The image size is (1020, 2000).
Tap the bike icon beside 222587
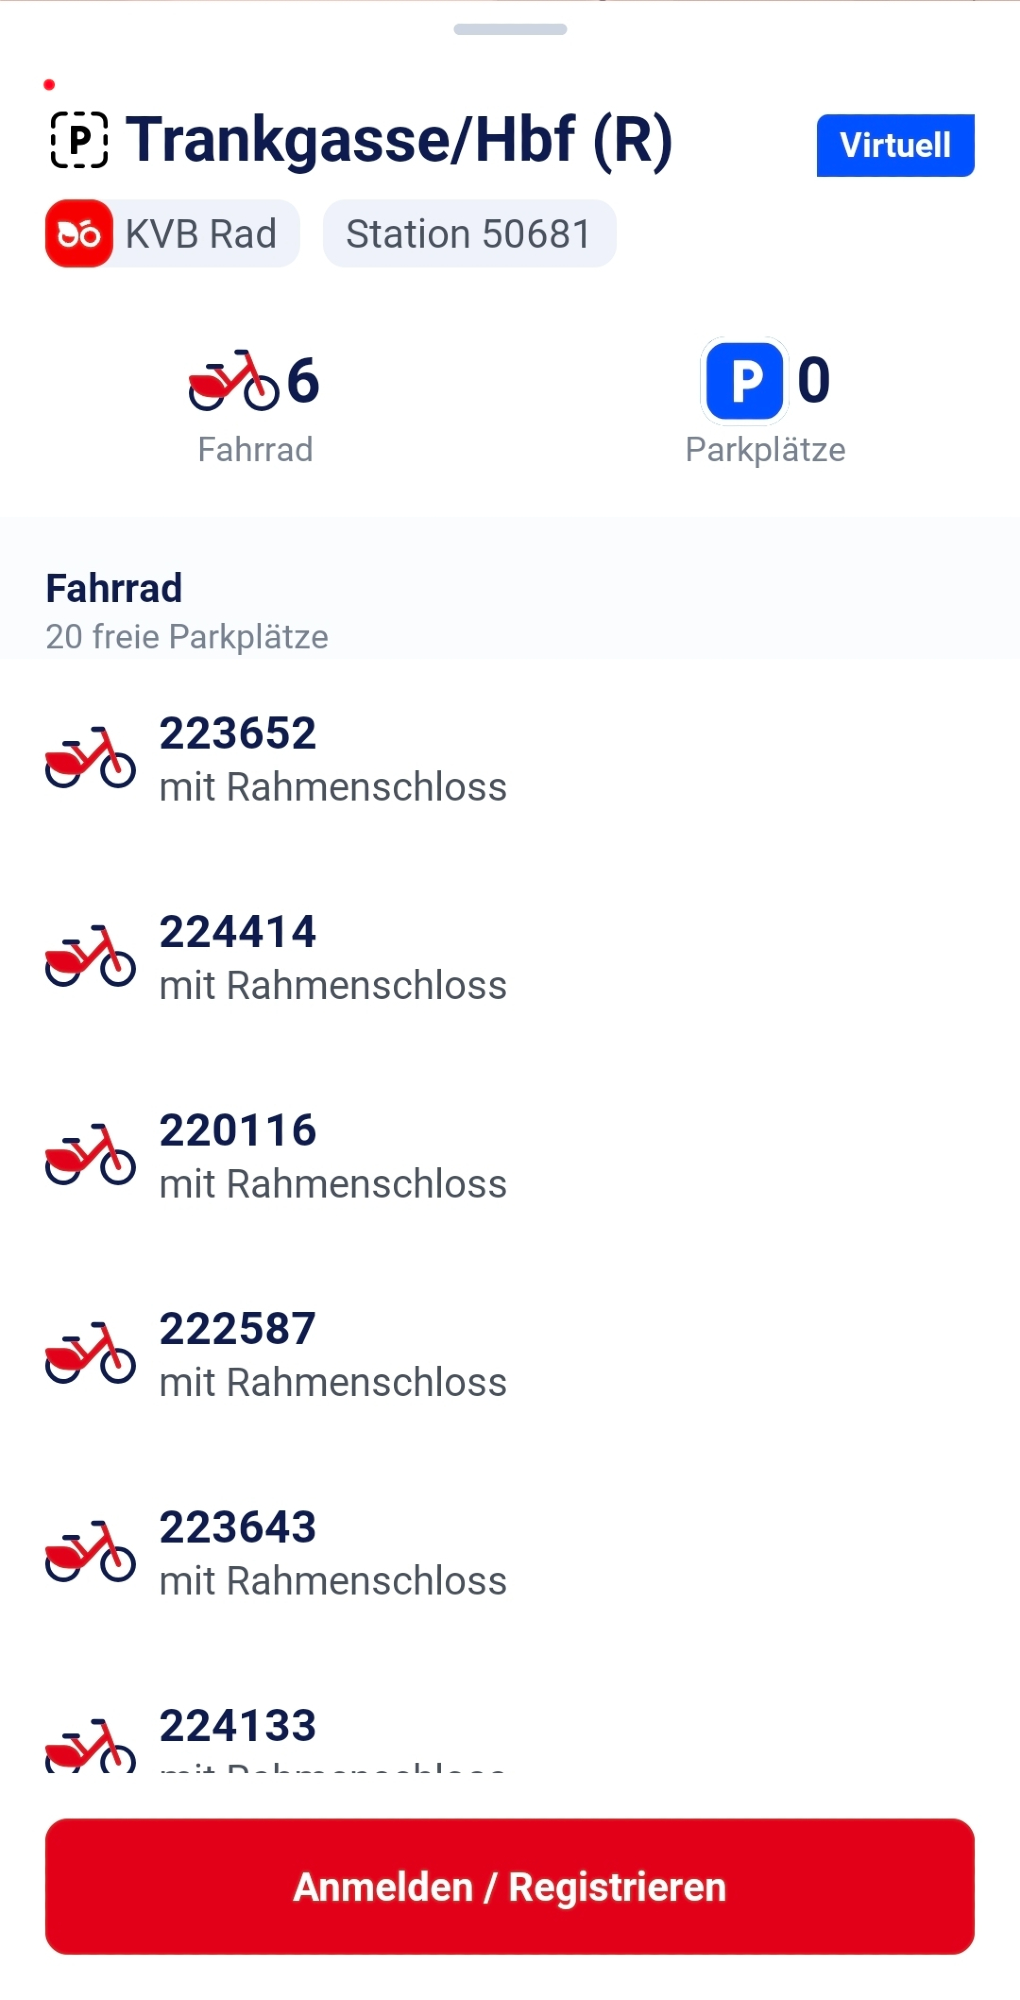pyautogui.click(x=90, y=1354)
